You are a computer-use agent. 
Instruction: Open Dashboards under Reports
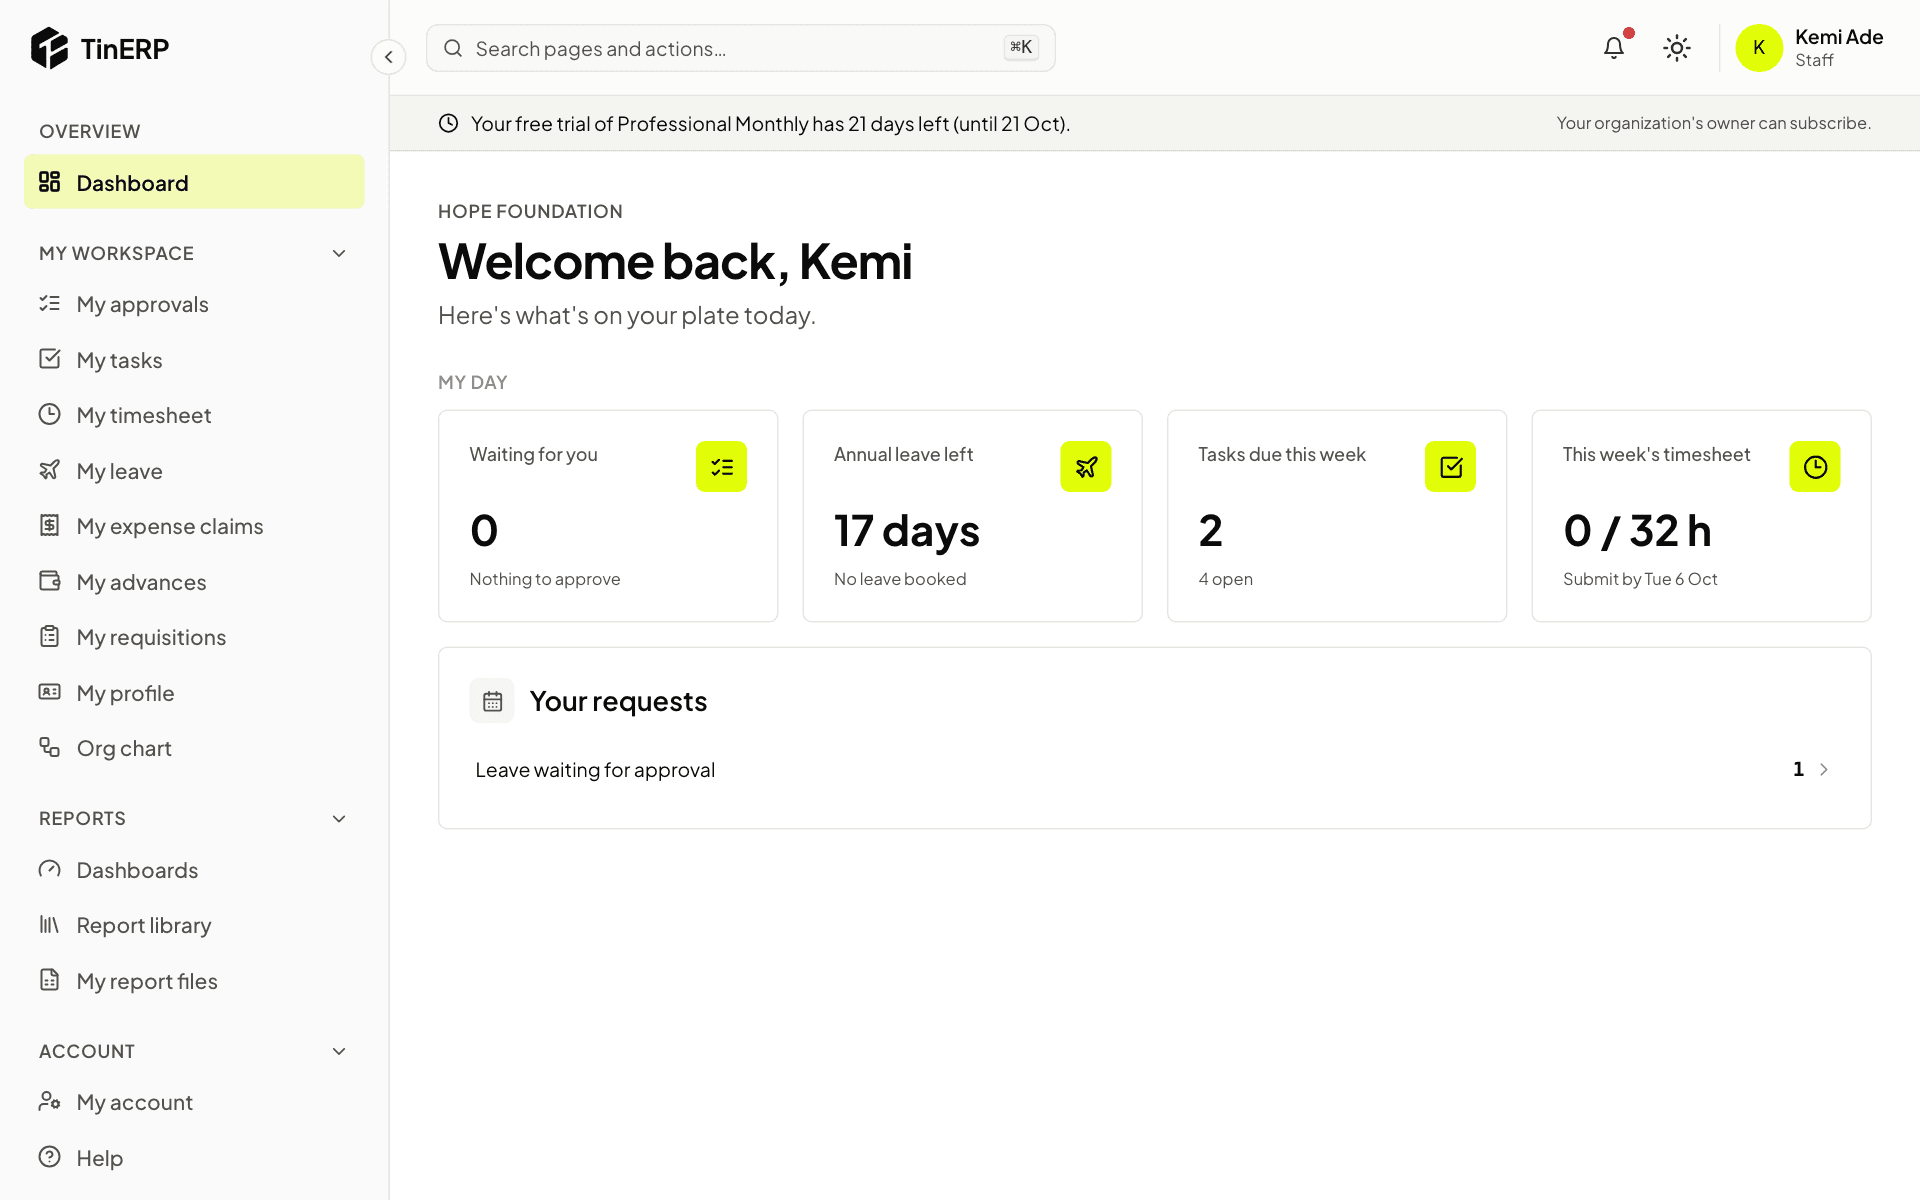pos(194,870)
